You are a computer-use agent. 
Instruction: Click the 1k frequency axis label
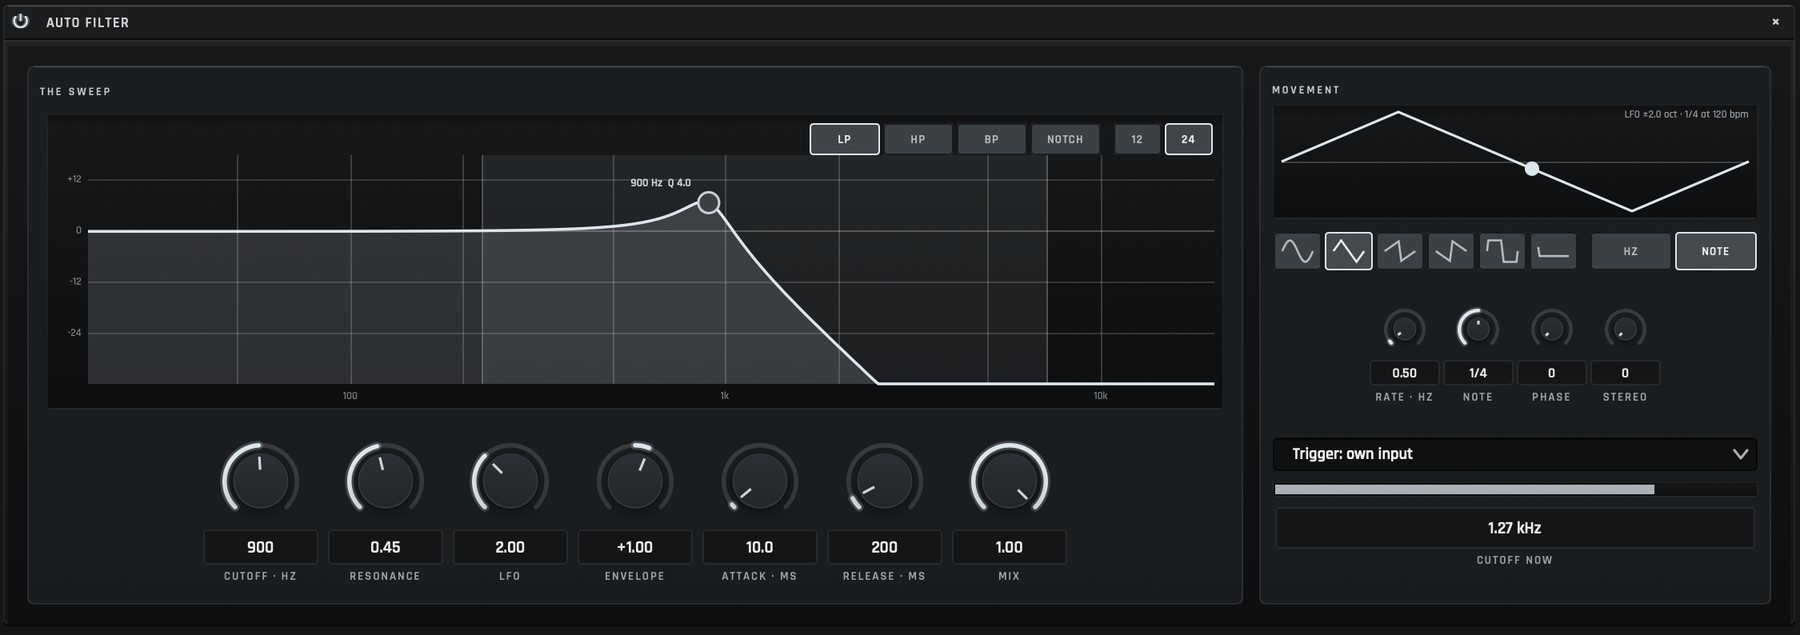coord(725,396)
